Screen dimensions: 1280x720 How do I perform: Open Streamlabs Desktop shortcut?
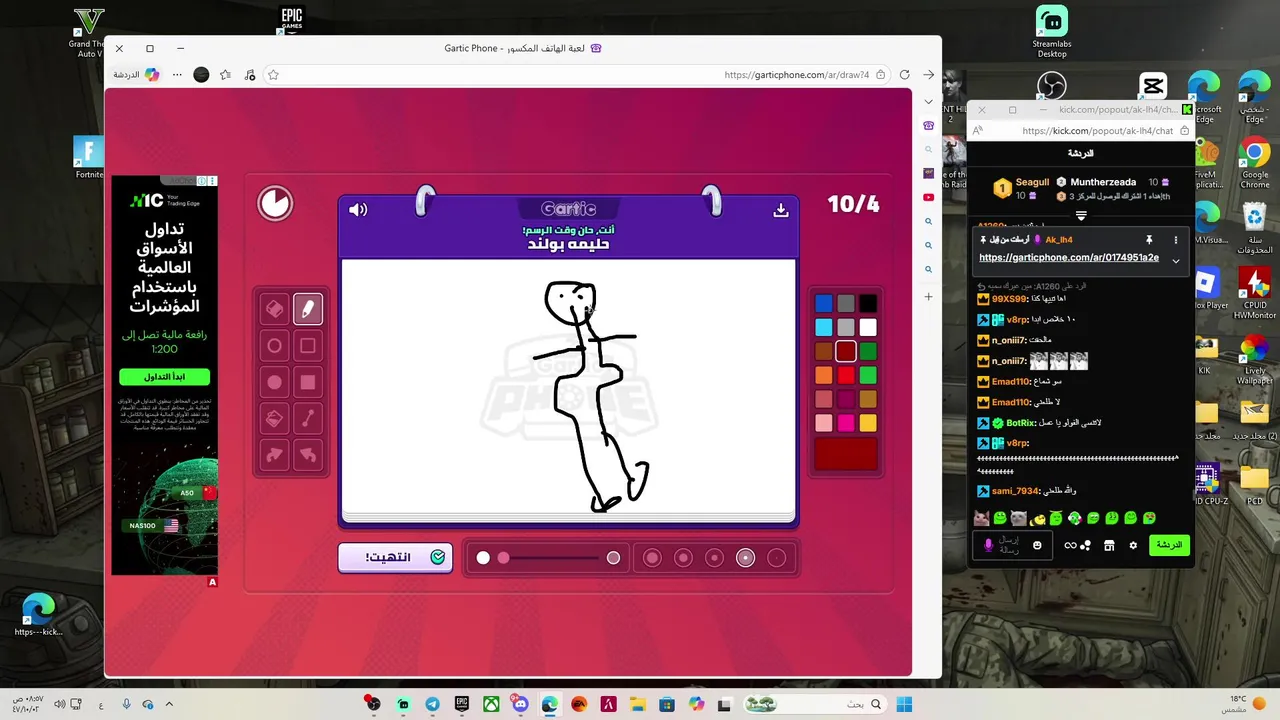(1052, 32)
